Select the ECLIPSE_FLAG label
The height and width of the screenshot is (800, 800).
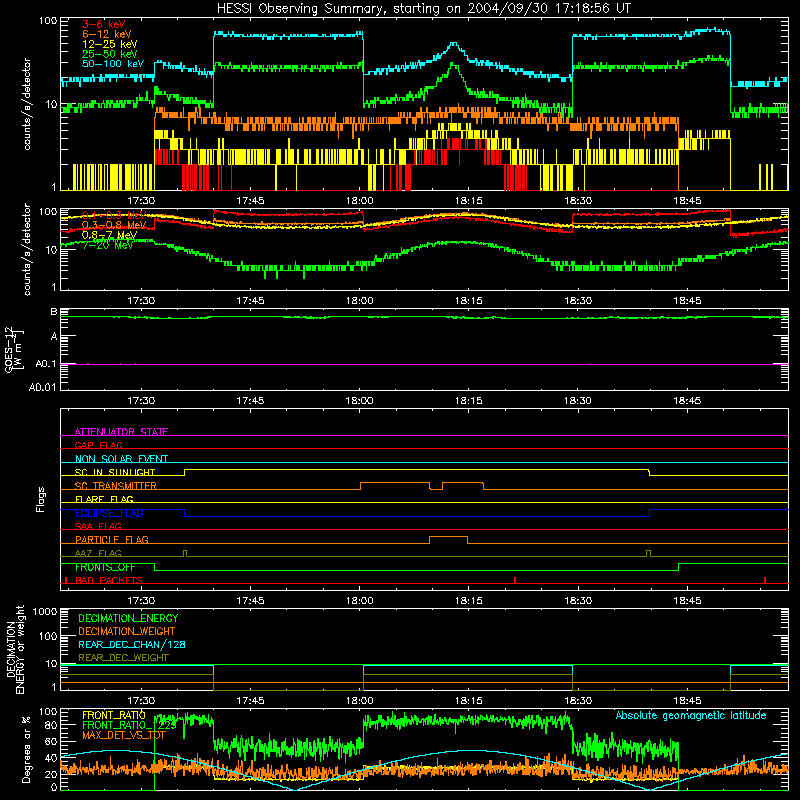coord(109,513)
